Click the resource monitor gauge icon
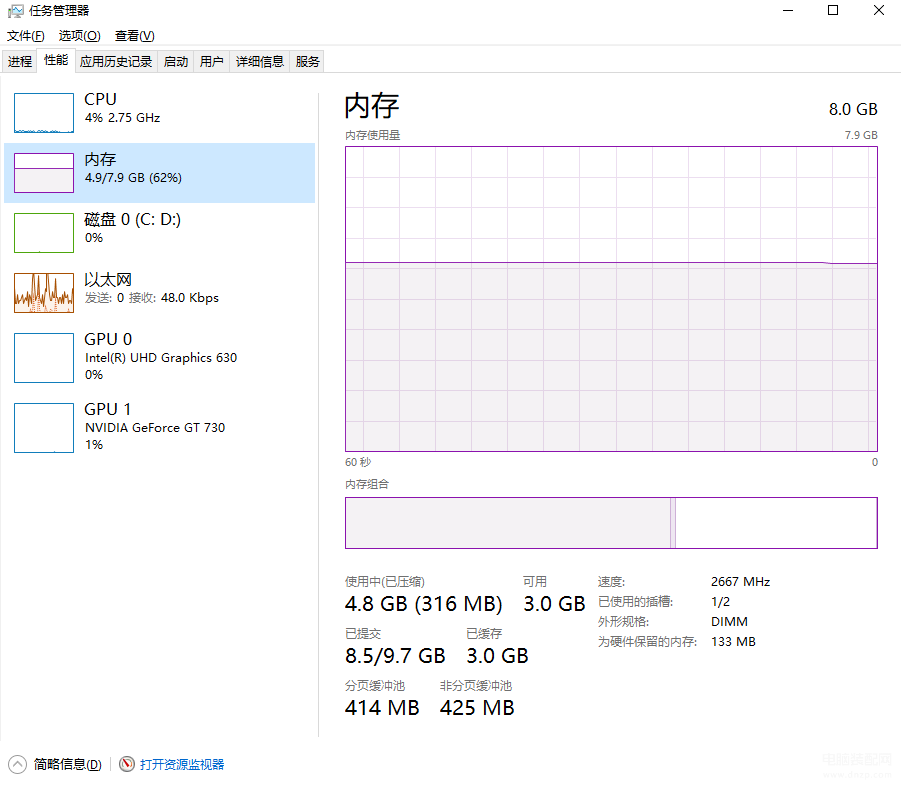Screen dimensions: 902x788 [x=127, y=764]
